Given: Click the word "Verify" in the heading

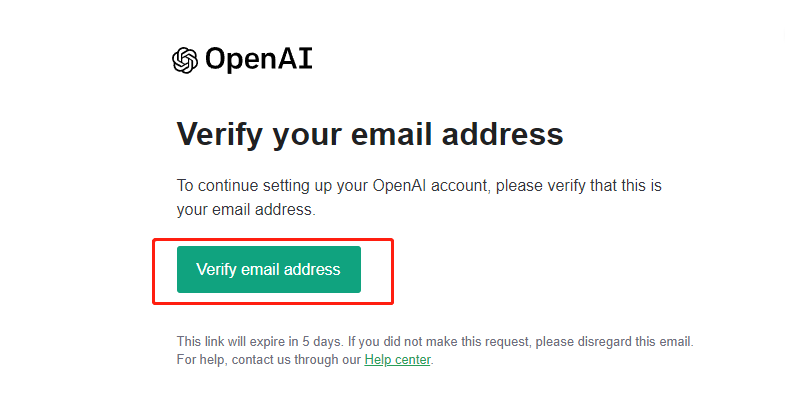Looking at the screenshot, I should point(220,134).
